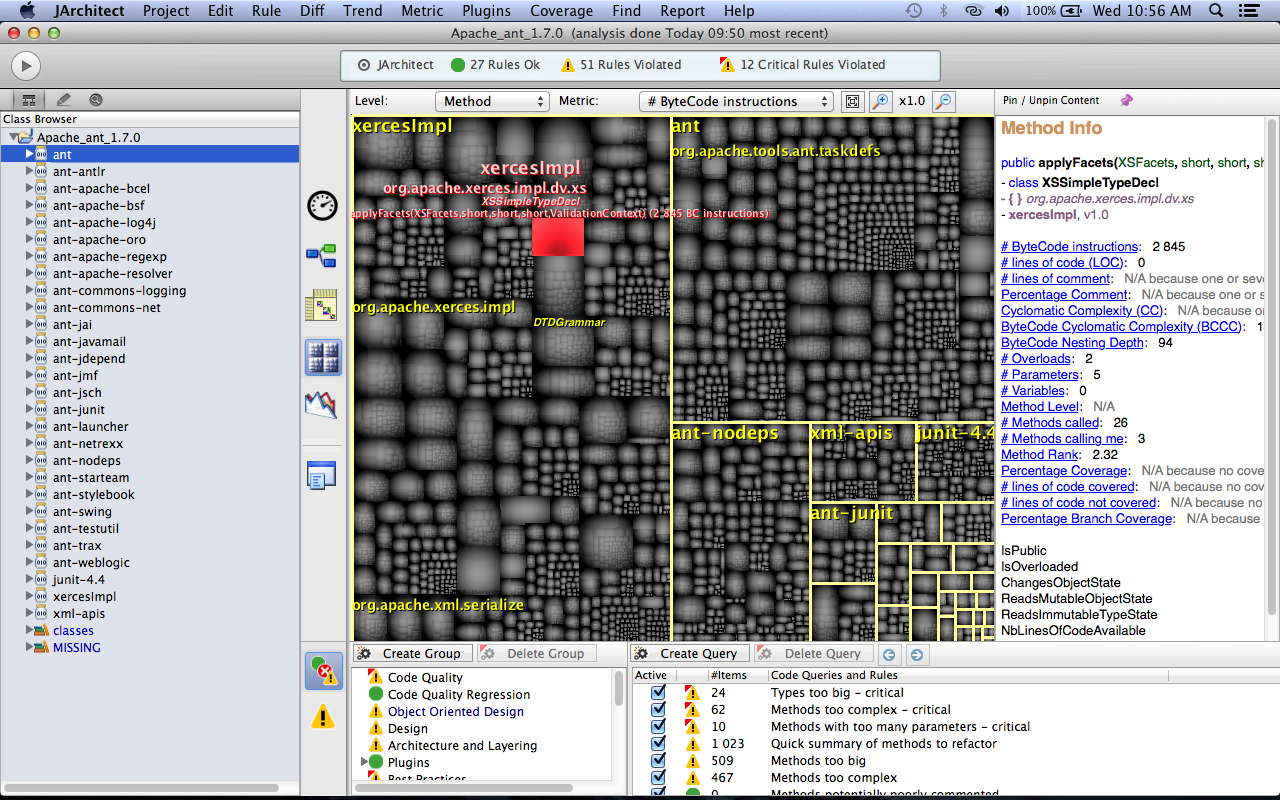Expand the ant-apache-bcel tree node
The height and width of the screenshot is (800, 1280).
point(29,189)
